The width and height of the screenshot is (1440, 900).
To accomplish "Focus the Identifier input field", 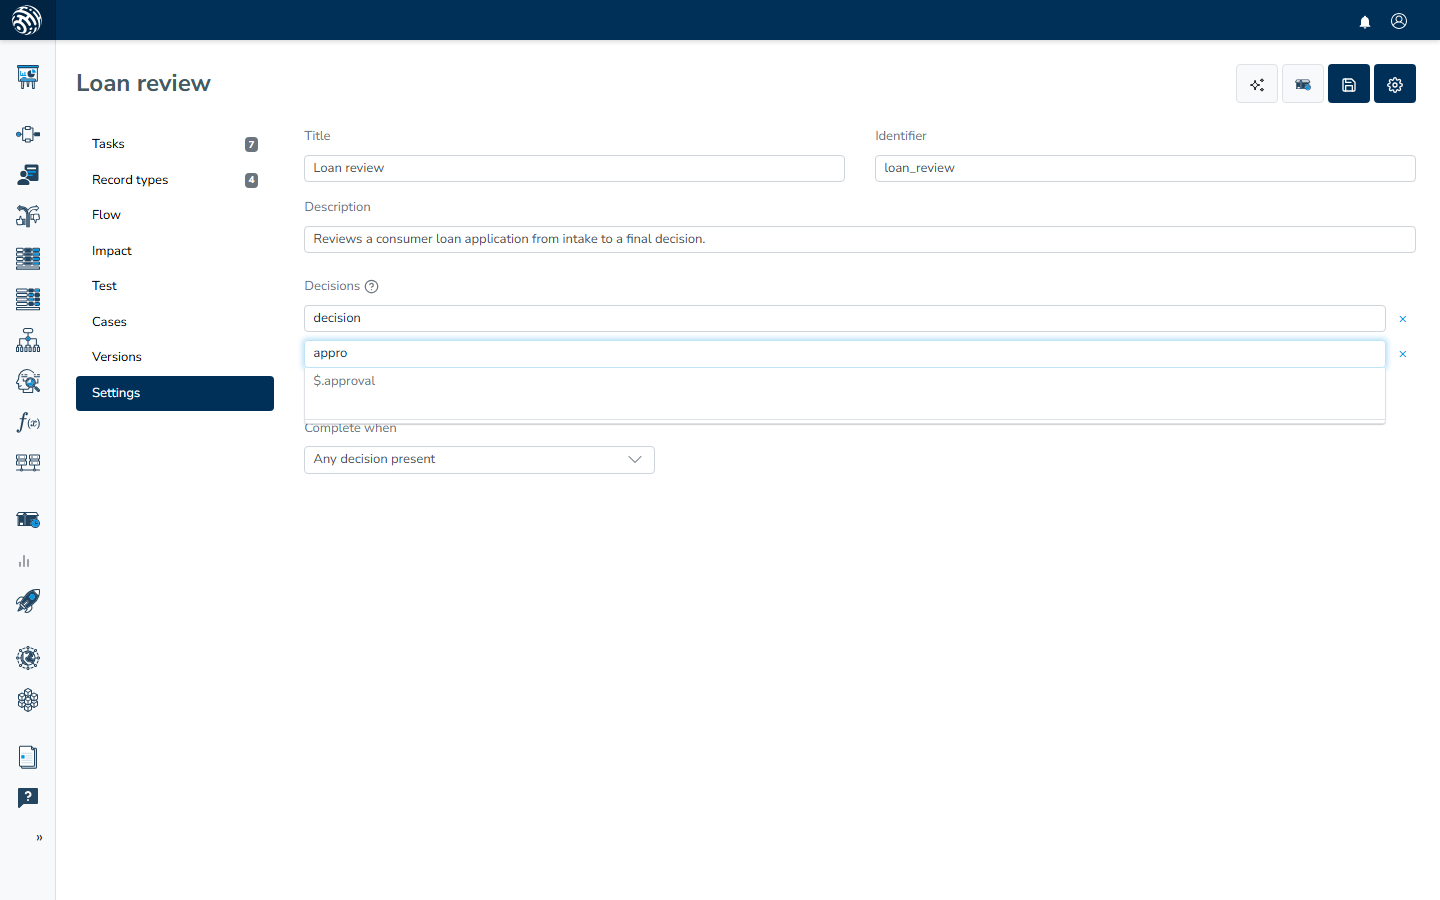I will click(x=1145, y=168).
